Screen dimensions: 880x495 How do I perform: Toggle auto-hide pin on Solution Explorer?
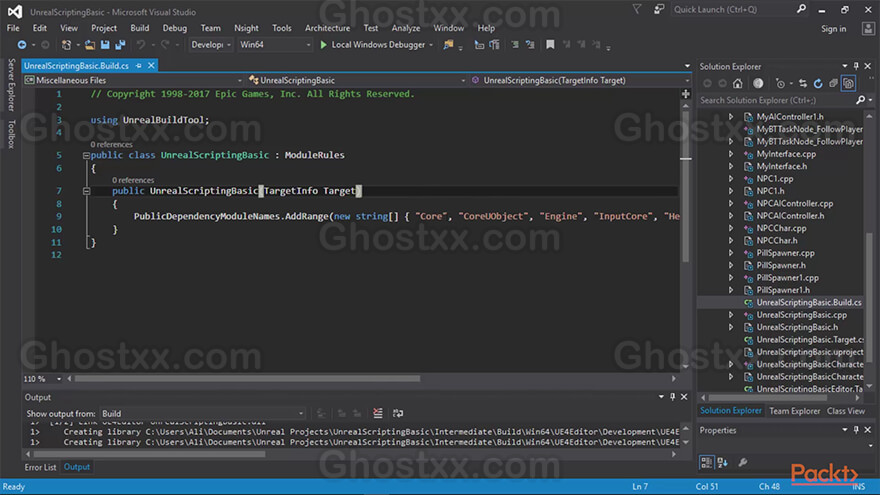[856, 66]
